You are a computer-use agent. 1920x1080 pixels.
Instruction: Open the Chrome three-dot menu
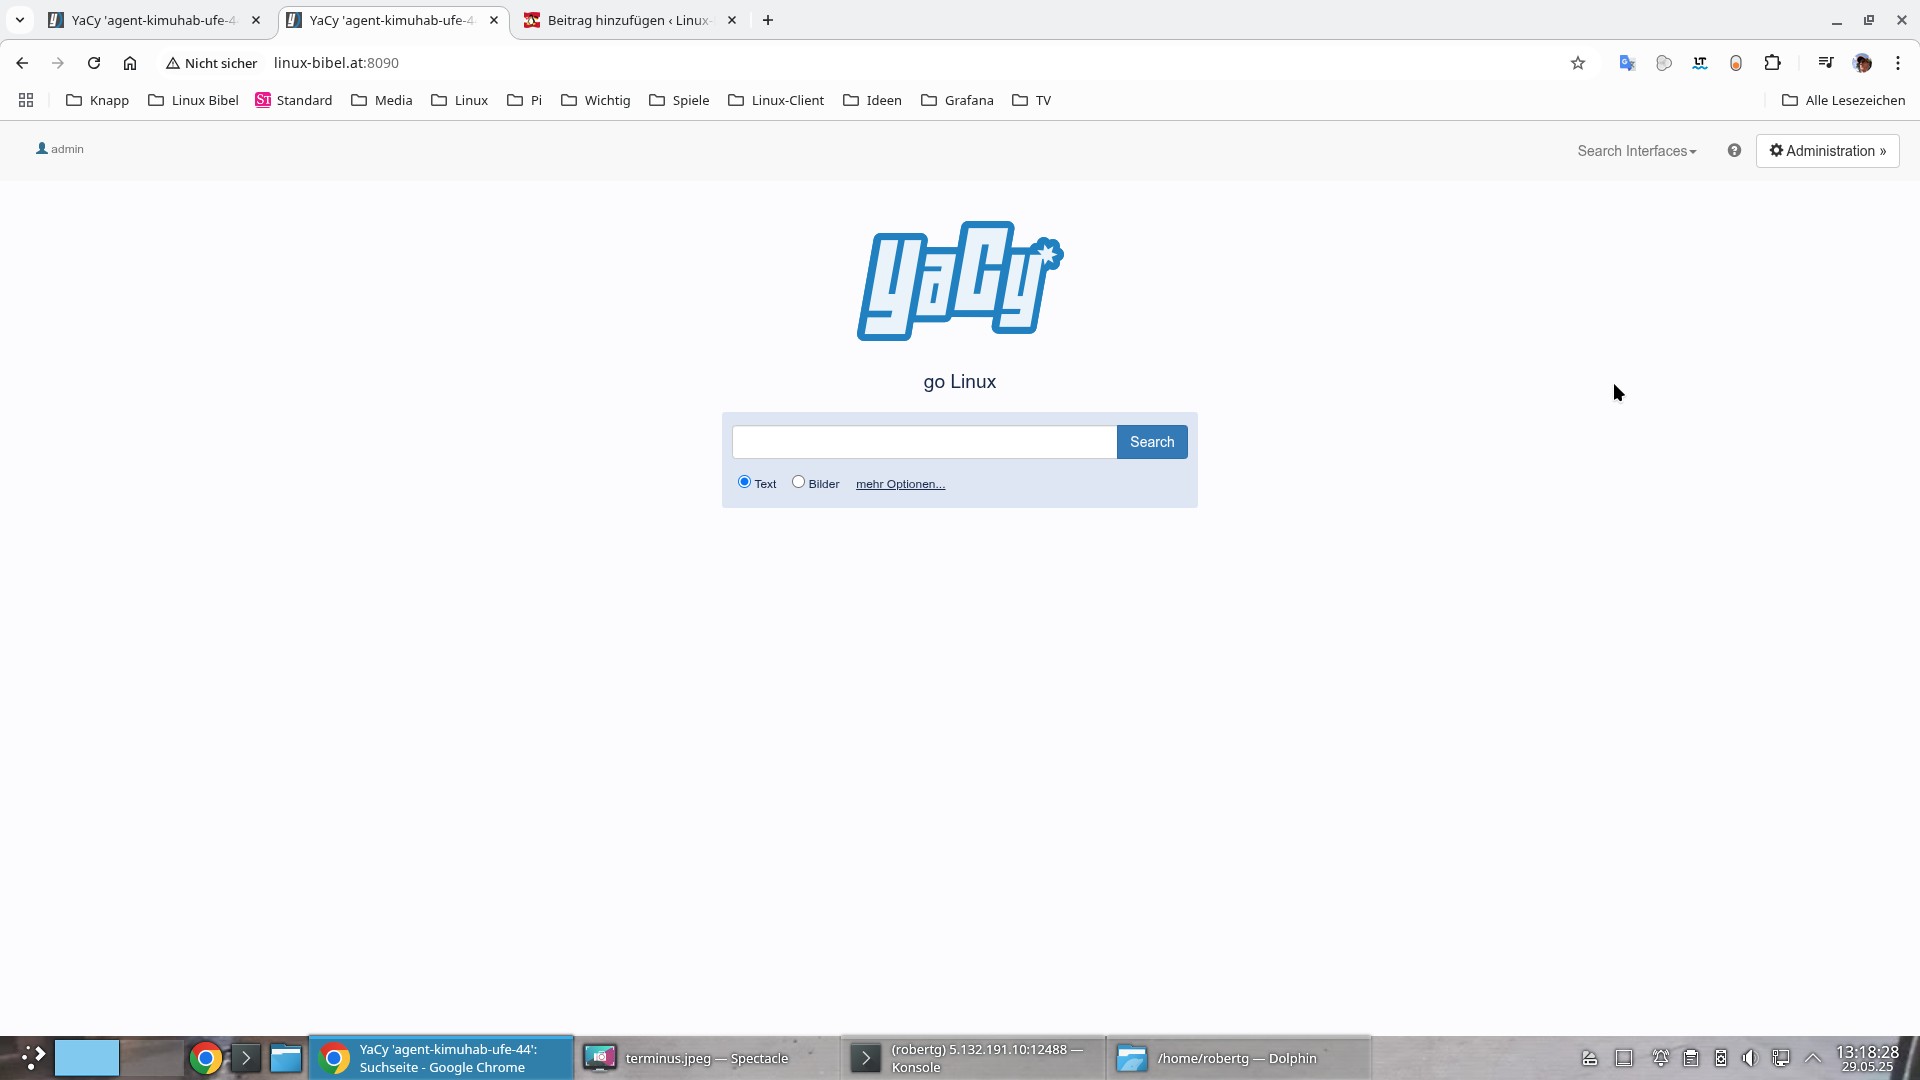[x=1898, y=63]
